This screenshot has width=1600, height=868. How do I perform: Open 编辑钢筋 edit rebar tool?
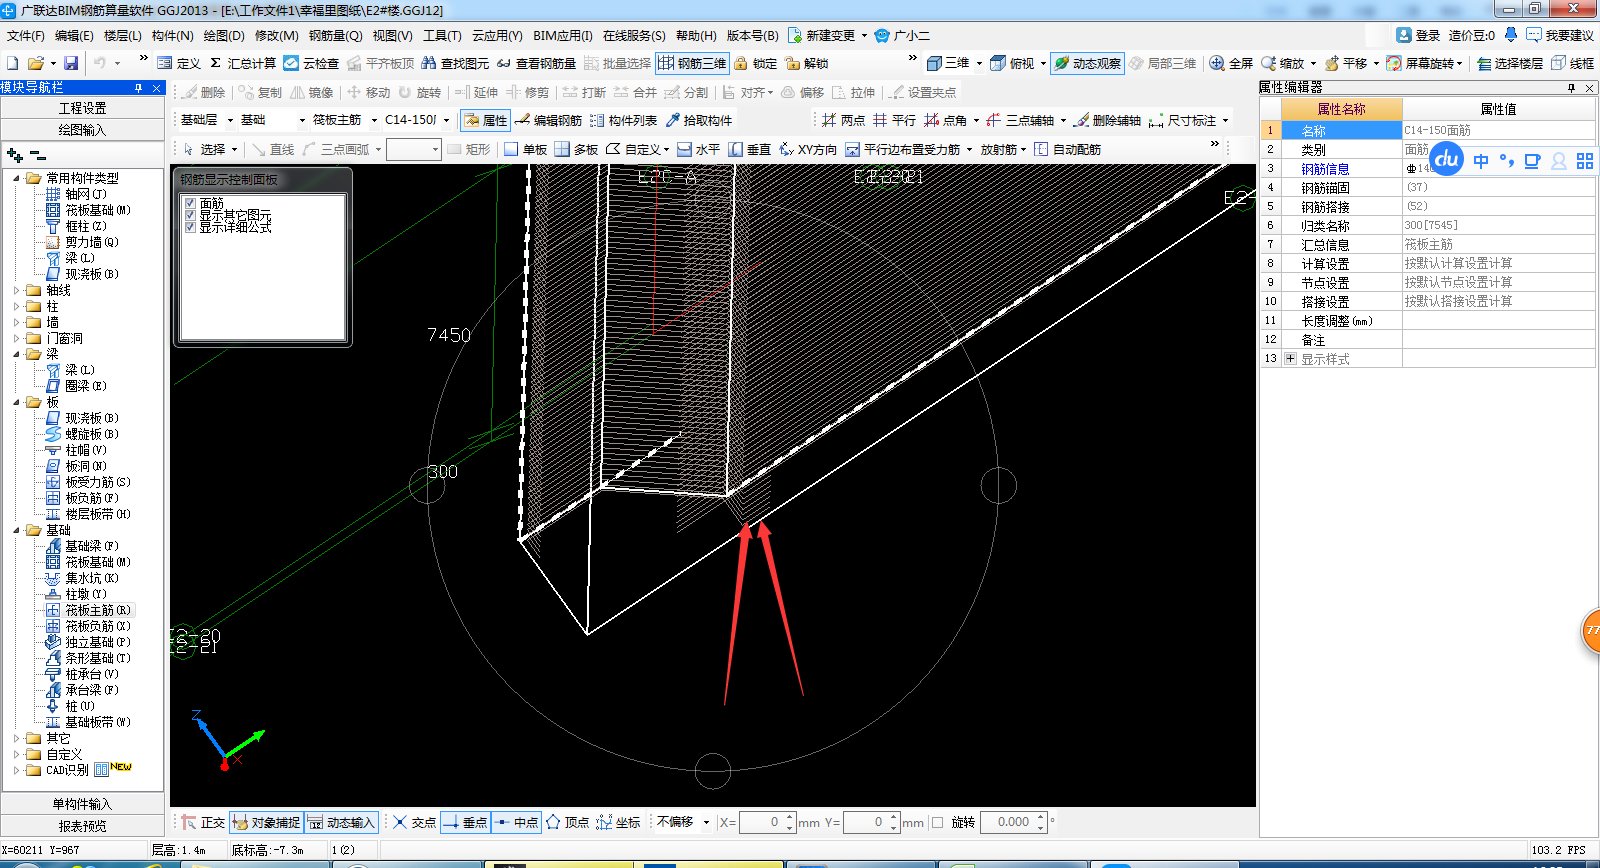point(548,120)
